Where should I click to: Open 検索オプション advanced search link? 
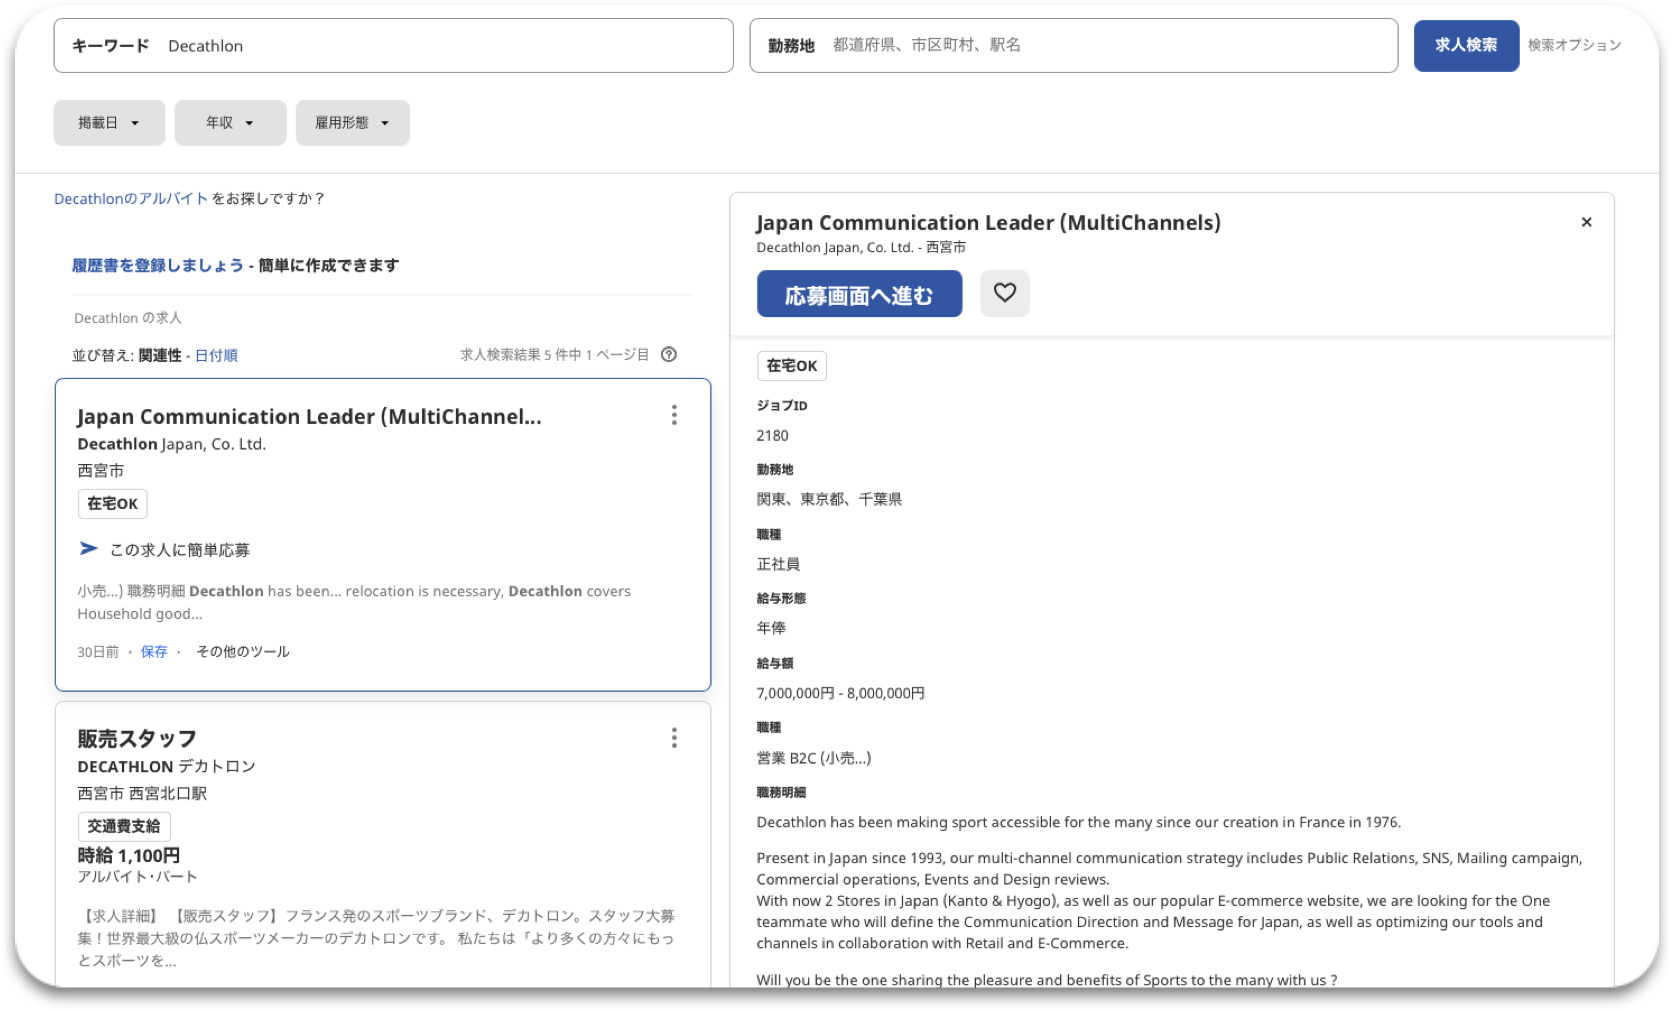(x=1574, y=45)
